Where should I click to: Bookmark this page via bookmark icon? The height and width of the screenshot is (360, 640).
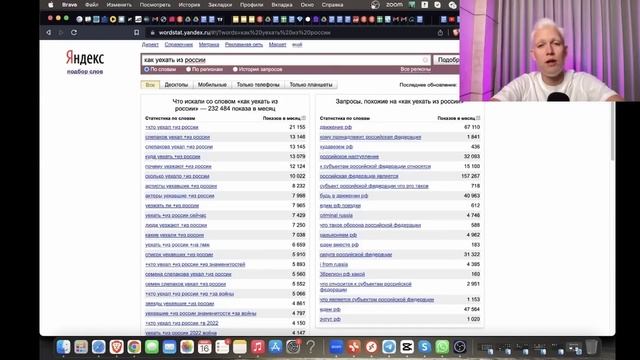click(x=137, y=32)
